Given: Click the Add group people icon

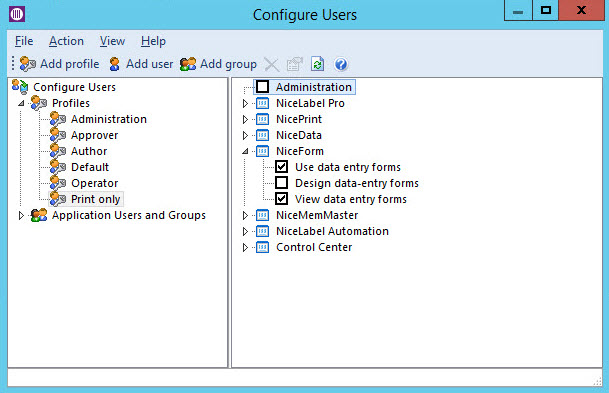Looking at the screenshot, I should click(x=188, y=64).
